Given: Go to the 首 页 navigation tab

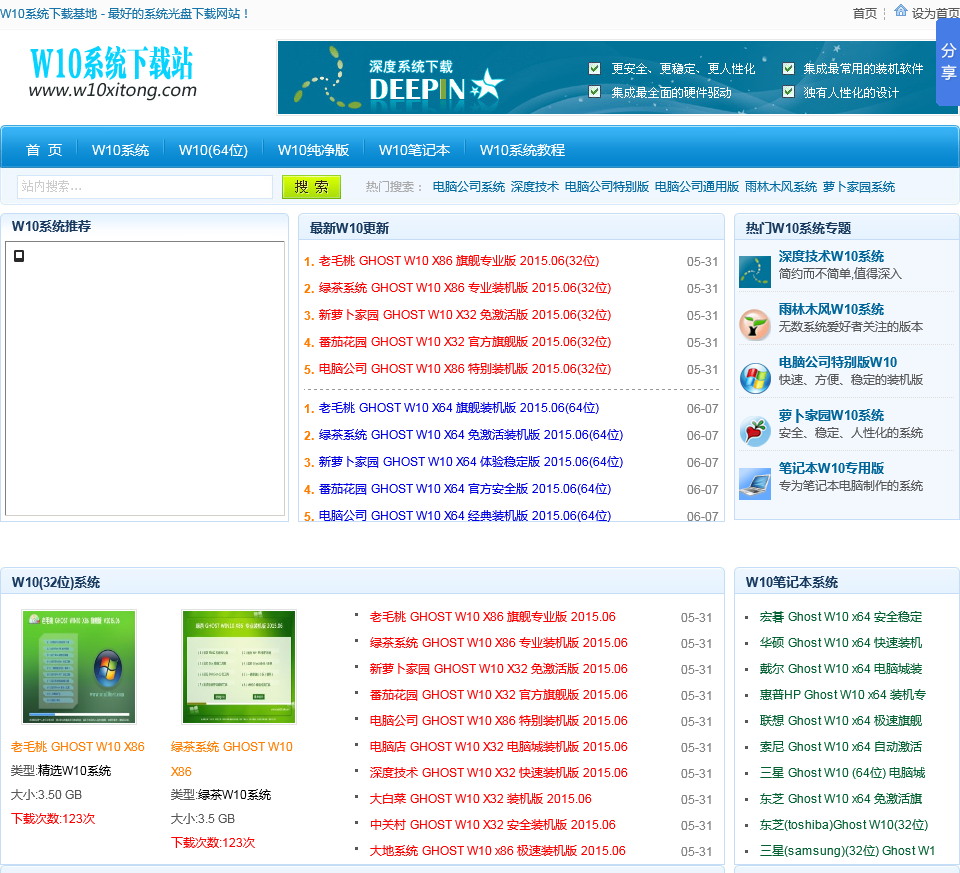Looking at the screenshot, I should [x=44, y=150].
